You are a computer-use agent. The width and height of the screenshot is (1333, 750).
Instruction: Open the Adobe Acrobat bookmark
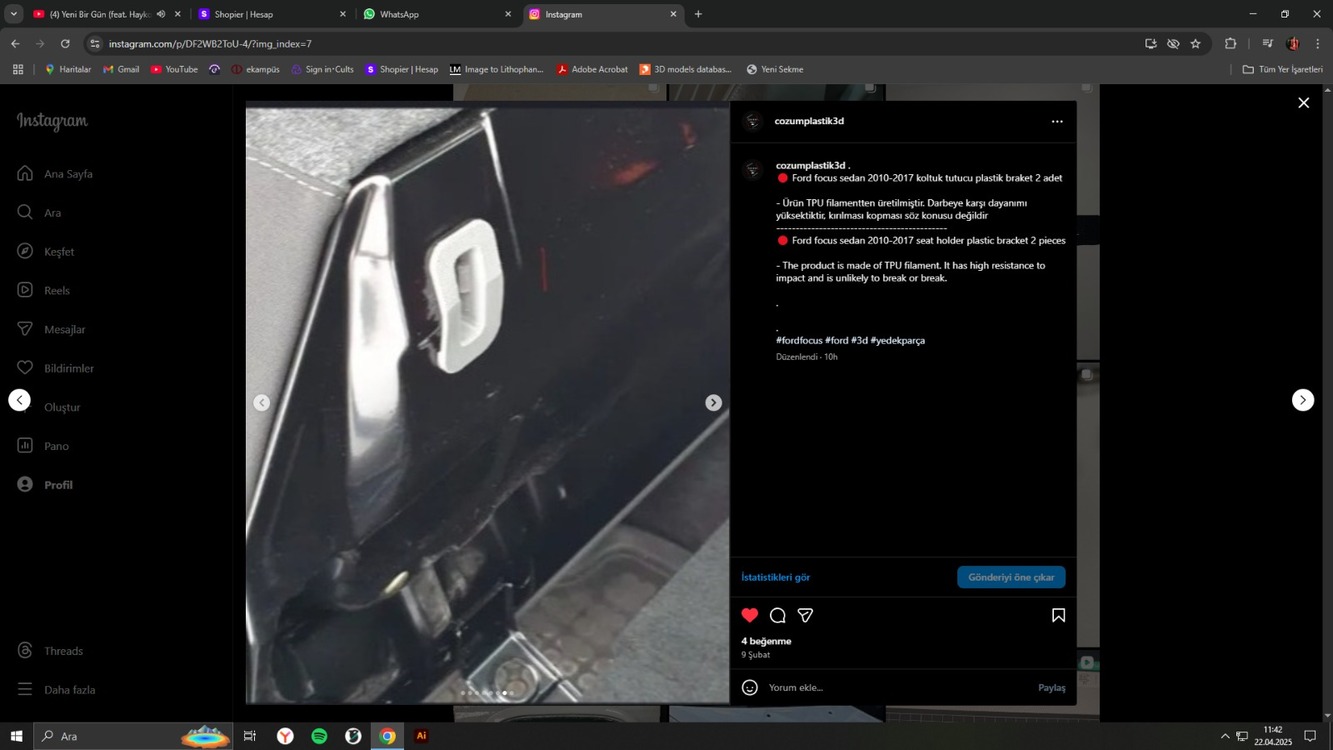(592, 70)
